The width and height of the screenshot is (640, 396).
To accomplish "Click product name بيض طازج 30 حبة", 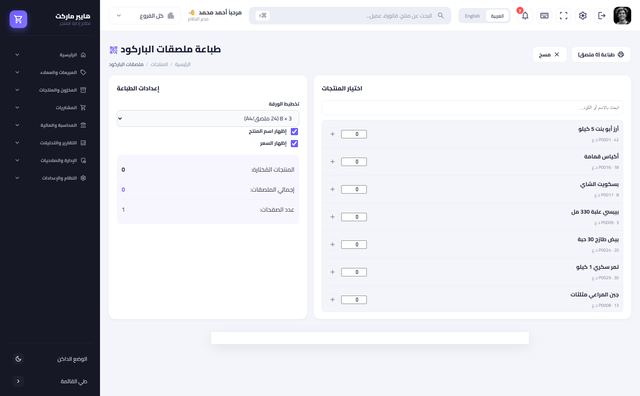I will click(x=598, y=239).
